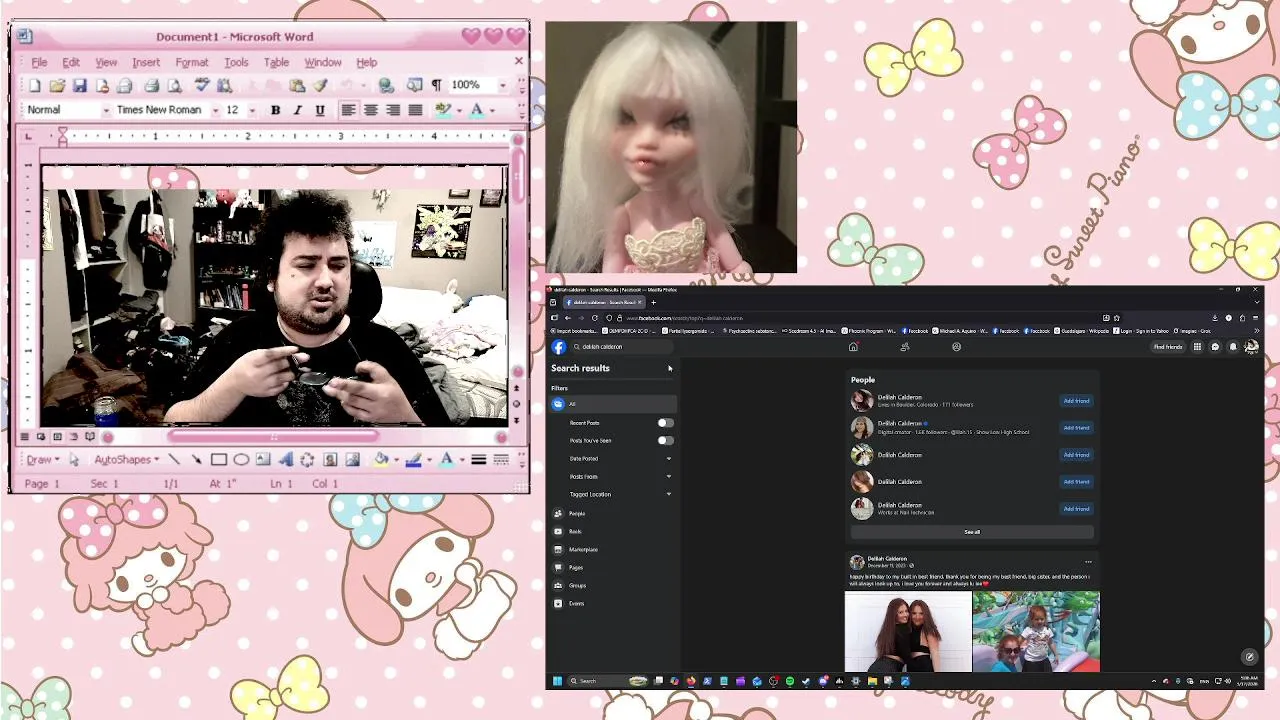Click Word horizontal scrollbar thumb

pyautogui.click(x=273, y=436)
